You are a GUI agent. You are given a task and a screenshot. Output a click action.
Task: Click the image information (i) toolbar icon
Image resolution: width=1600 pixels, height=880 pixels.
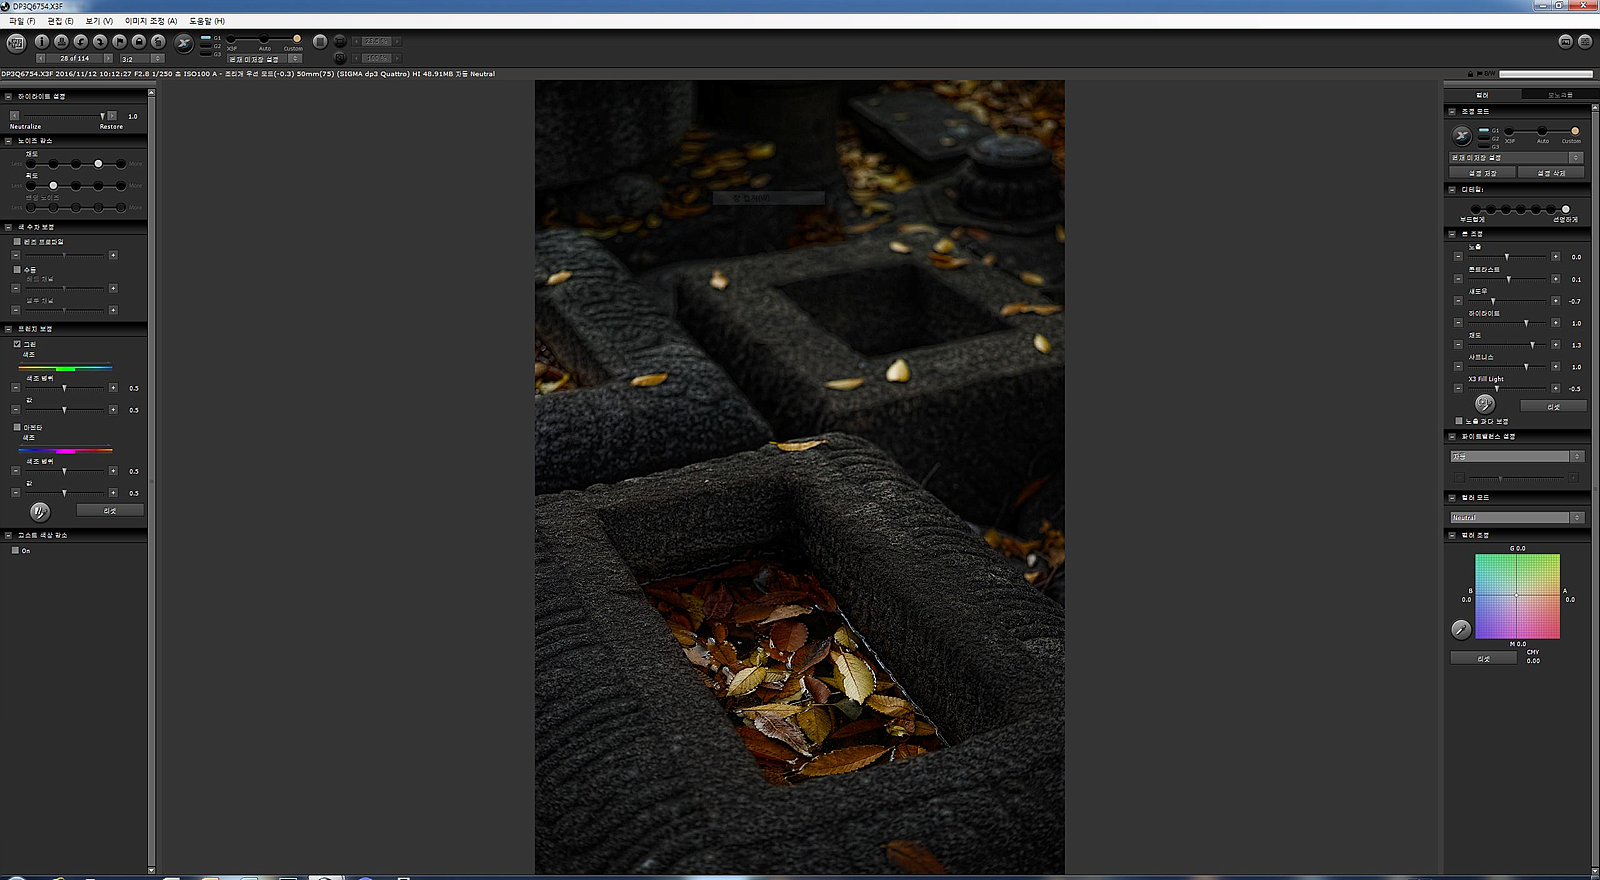pos(42,42)
